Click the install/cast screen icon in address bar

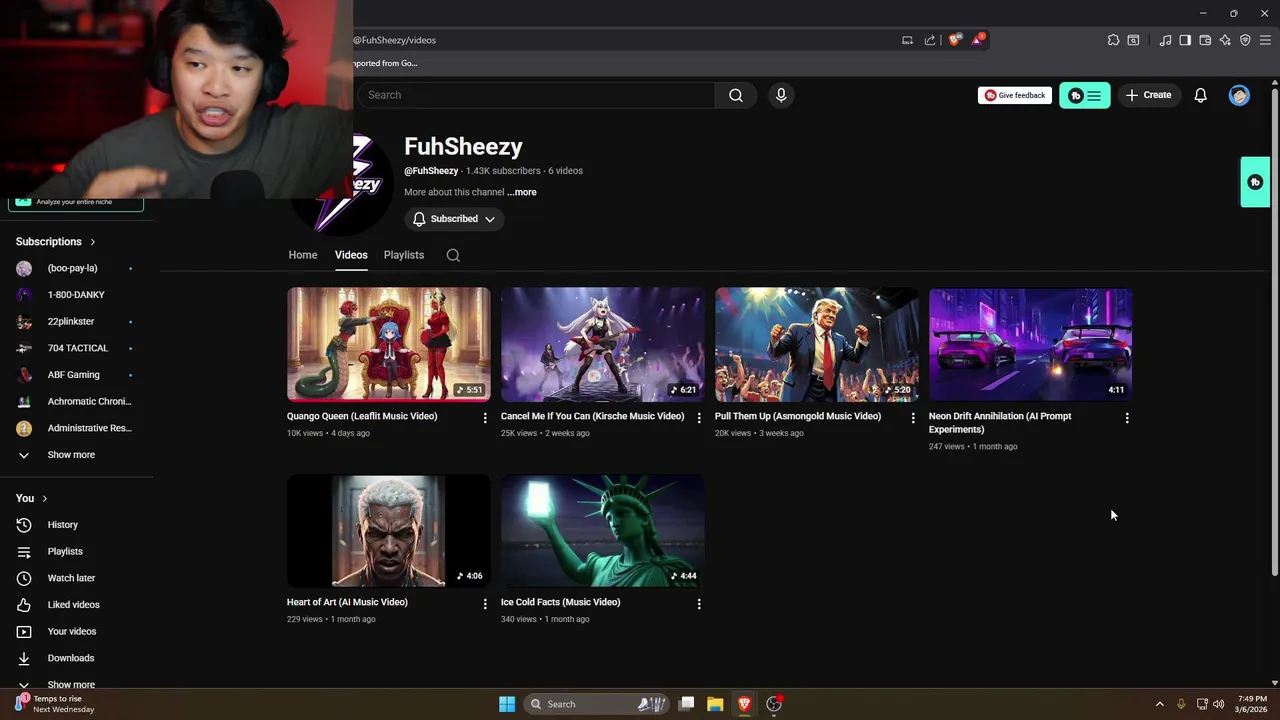907,40
